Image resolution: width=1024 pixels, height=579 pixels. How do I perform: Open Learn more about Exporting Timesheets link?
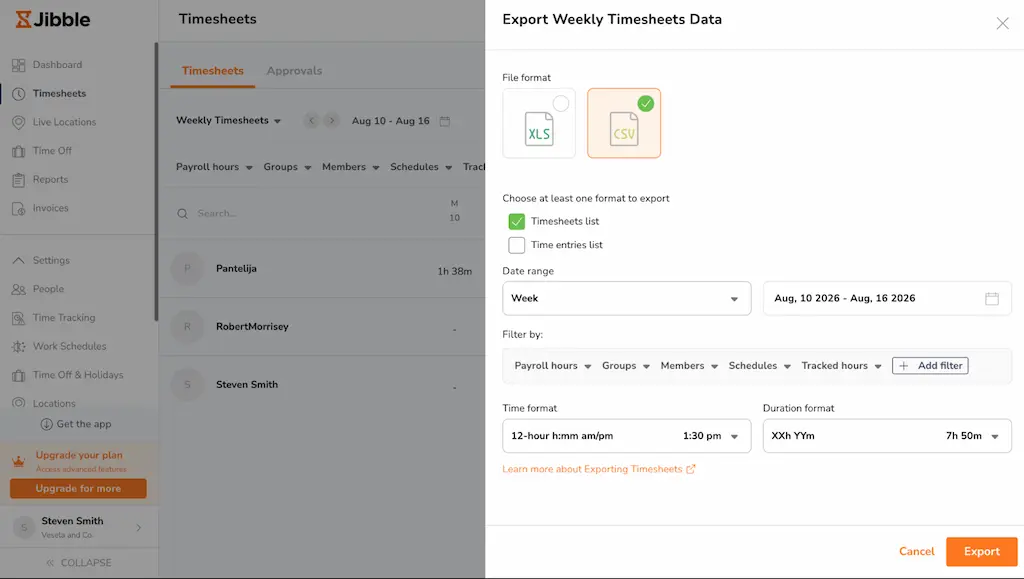599,469
